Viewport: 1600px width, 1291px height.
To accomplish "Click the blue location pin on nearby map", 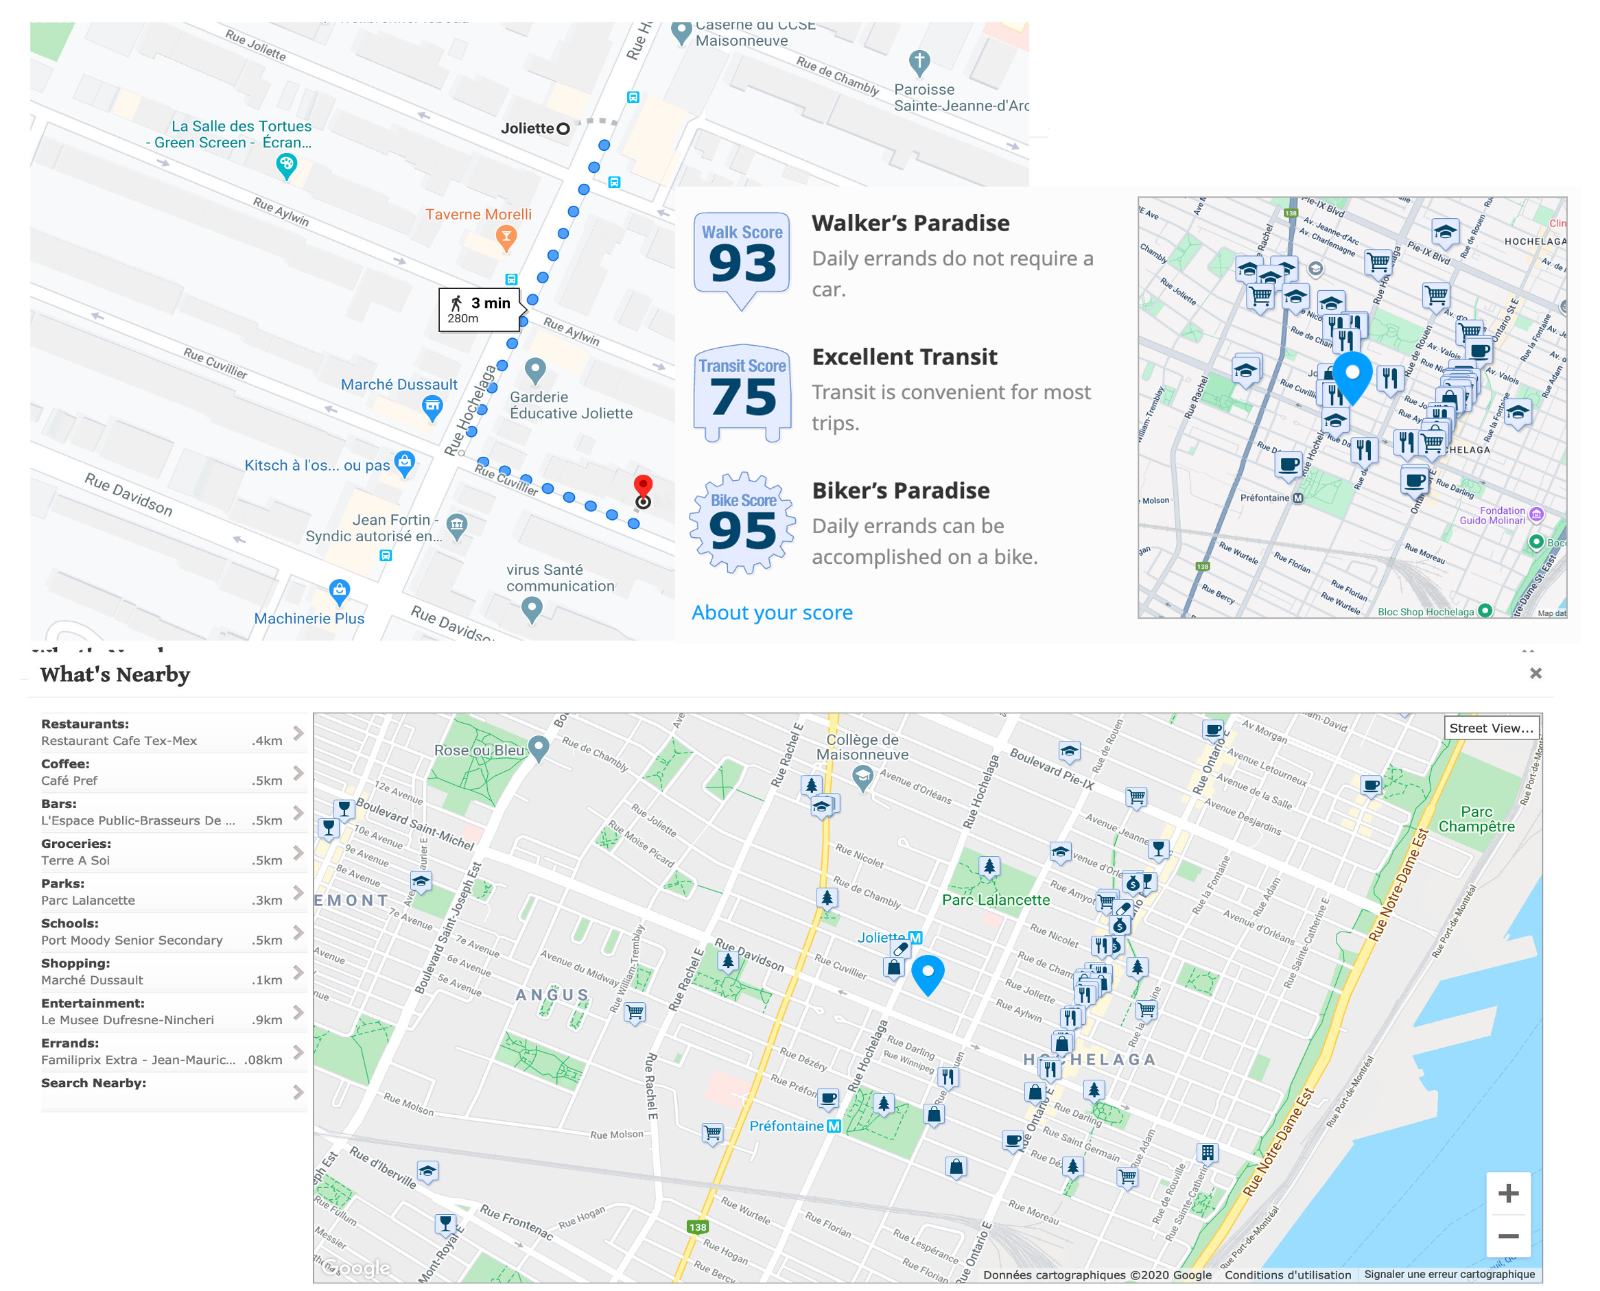I will point(928,973).
